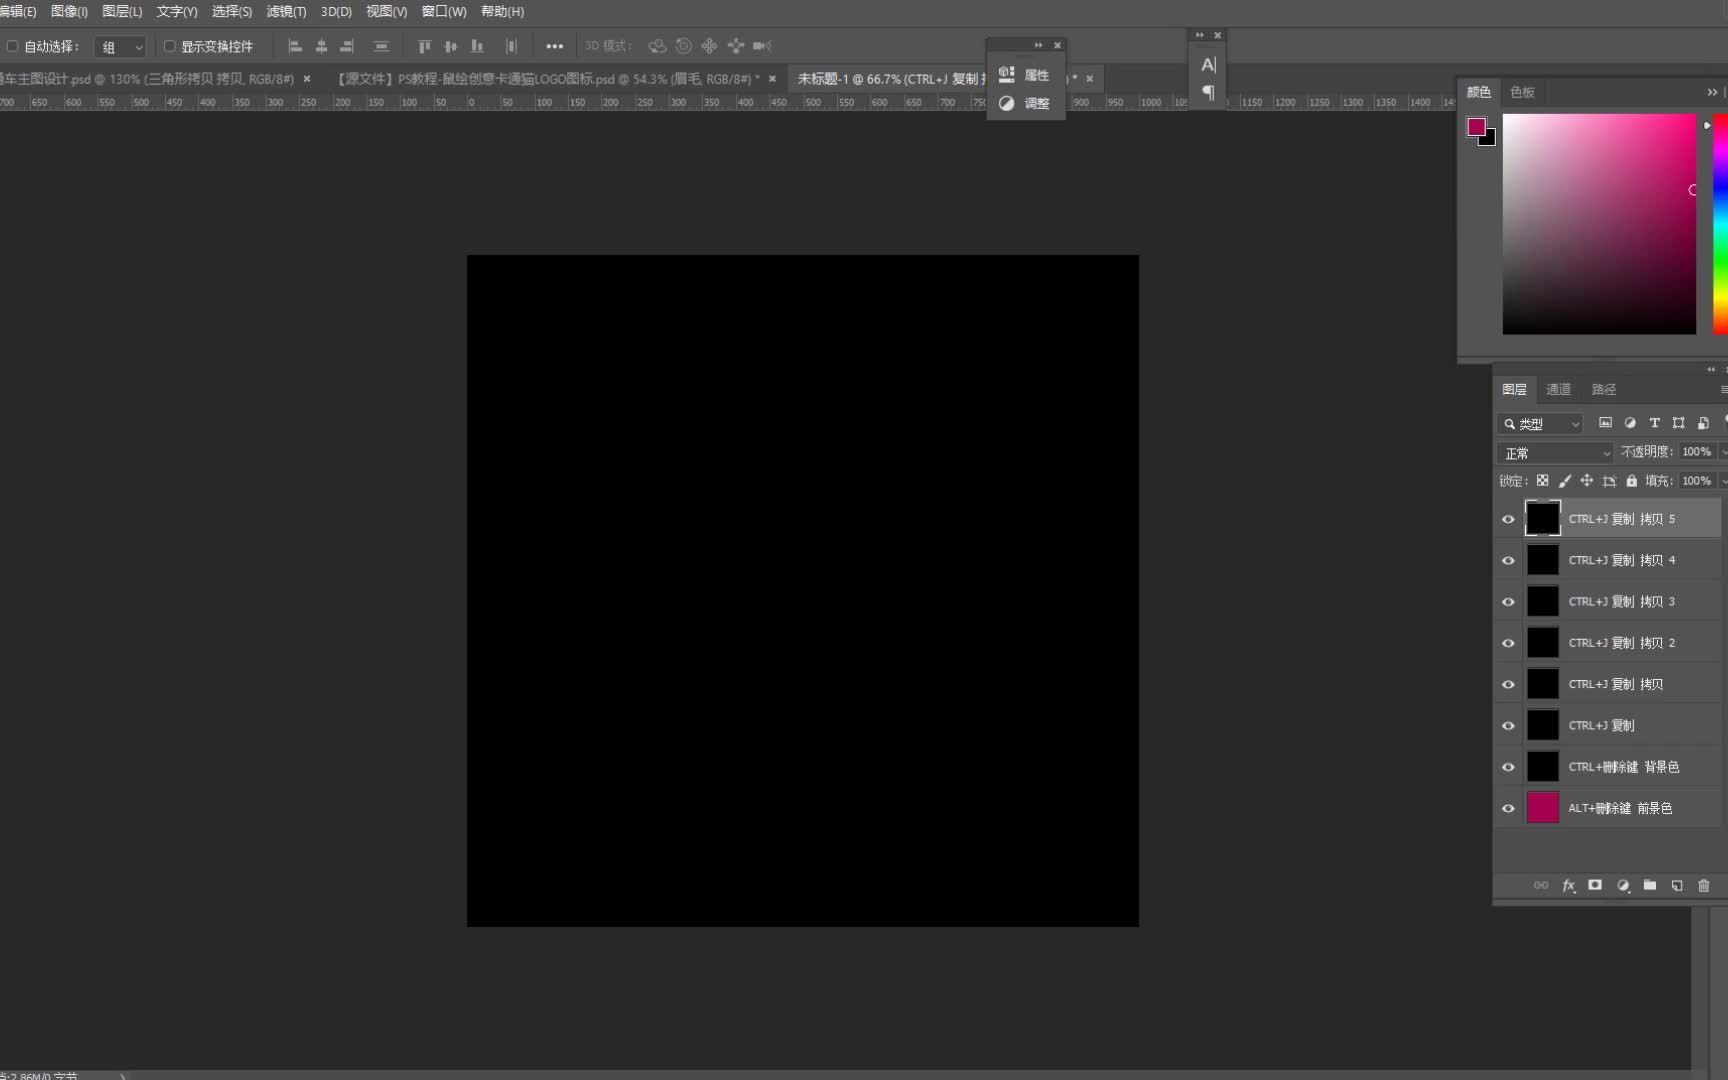
Task: Open the 调整 panel button
Action: [x=1025, y=103]
